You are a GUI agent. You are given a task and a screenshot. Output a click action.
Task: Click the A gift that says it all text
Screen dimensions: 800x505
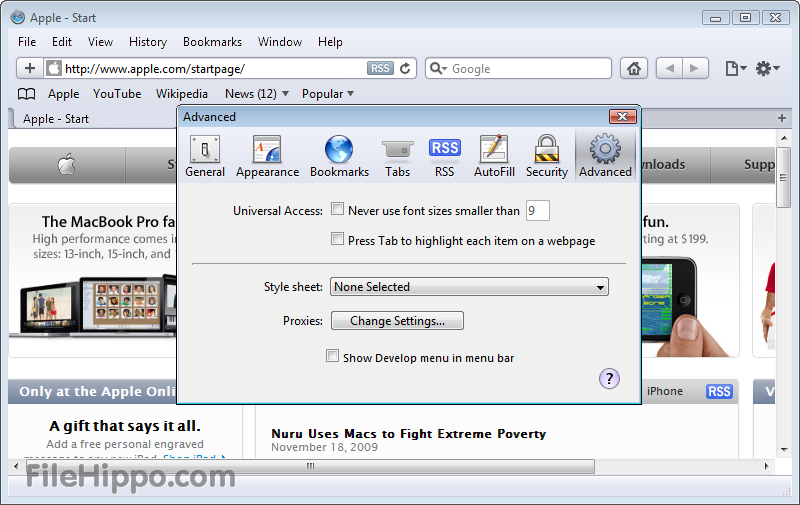click(x=125, y=426)
